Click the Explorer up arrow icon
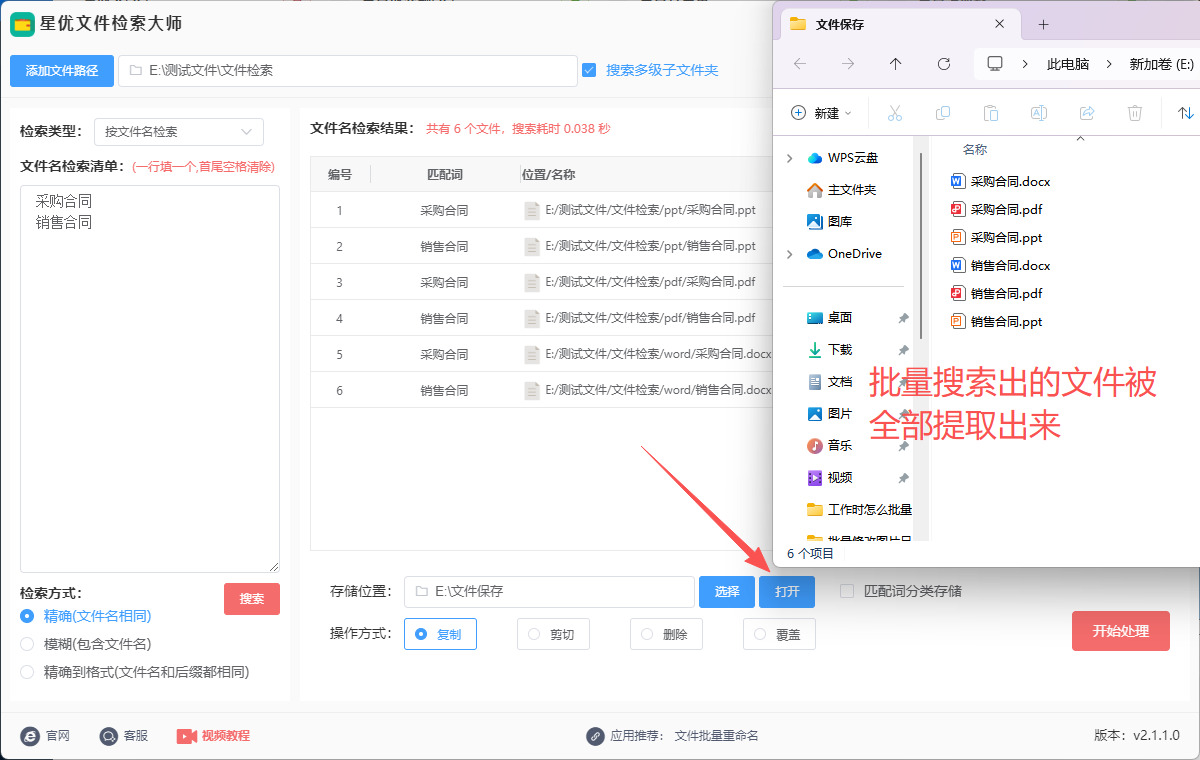 [x=895, y=64]
